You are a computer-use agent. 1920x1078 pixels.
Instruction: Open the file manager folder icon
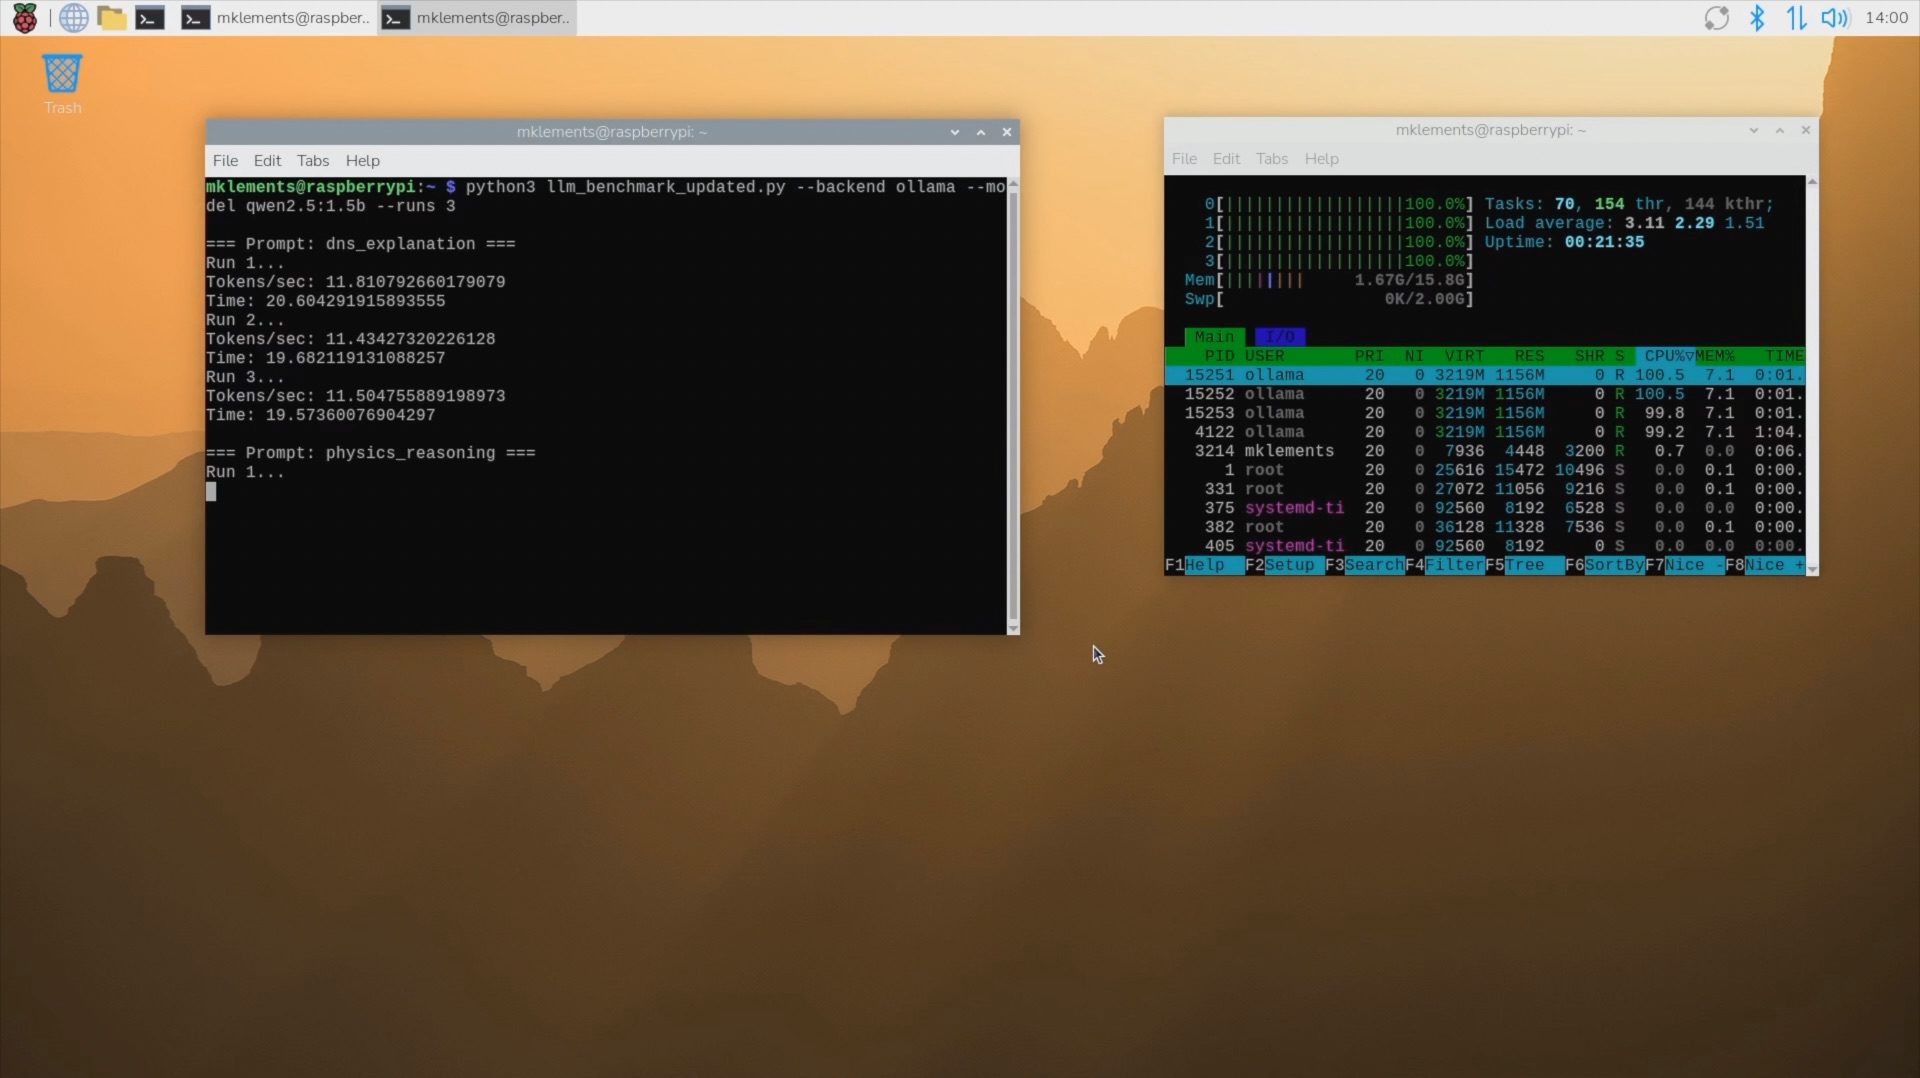point(111,18)
